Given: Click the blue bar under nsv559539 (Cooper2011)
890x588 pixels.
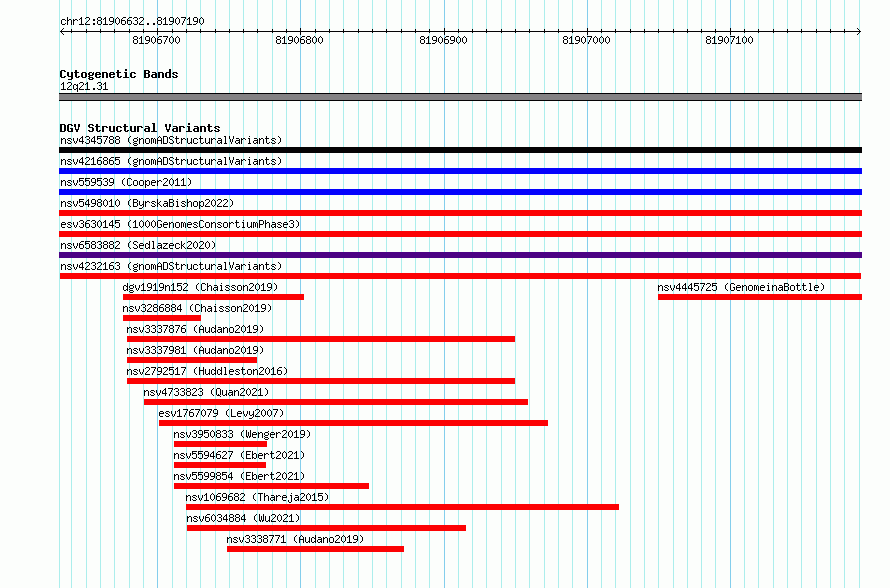Looking at the screenshot, I should (460, 192).
